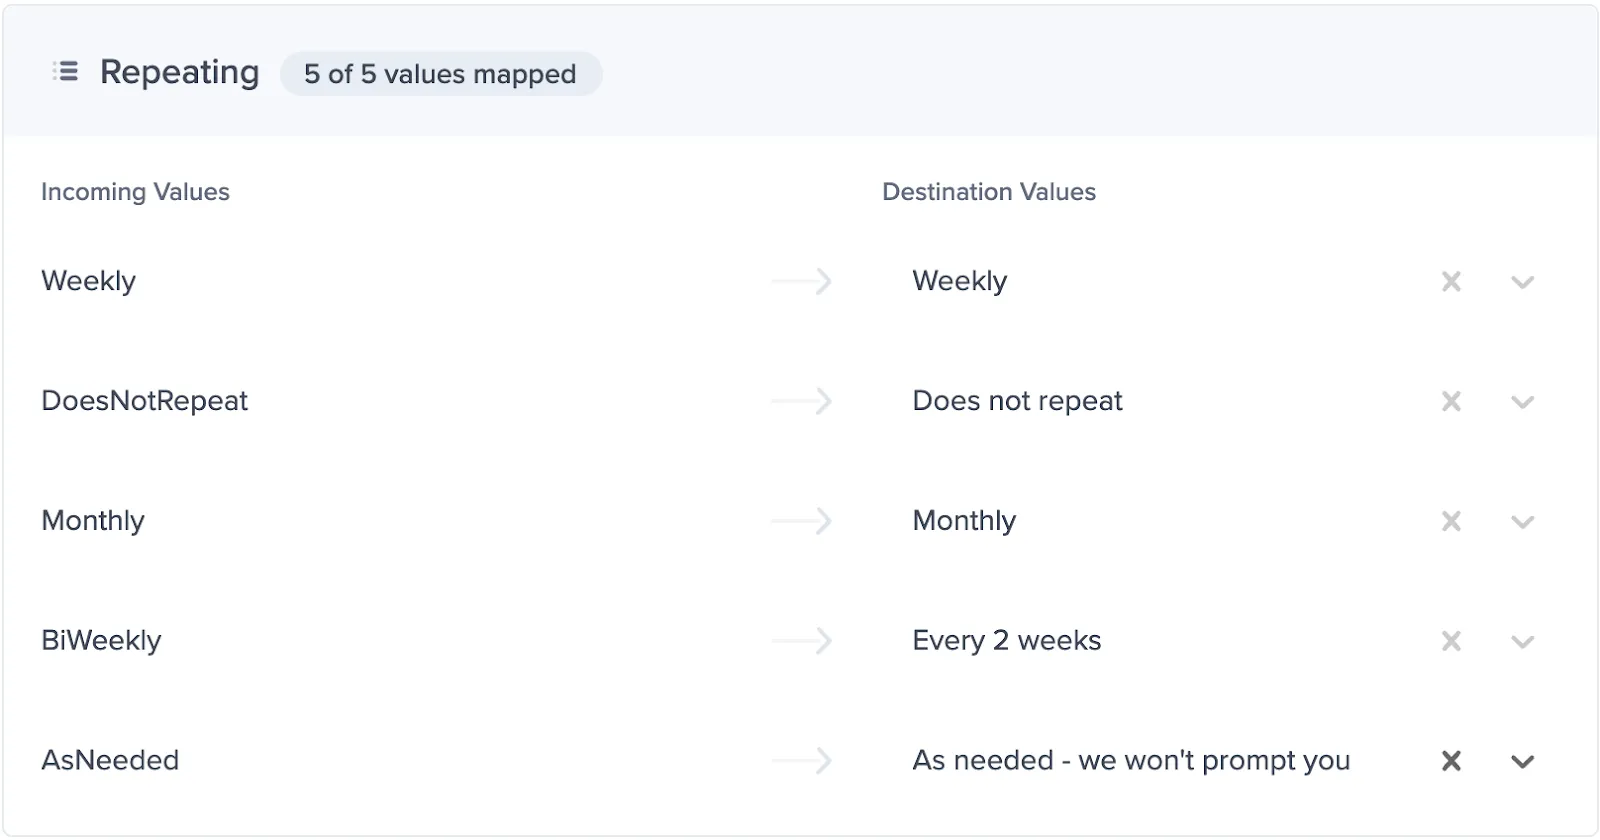This screenshot has width=1600, height=840.
Task: Open the As needed dropdown chevron
Action: click(x=1522, y=762)
